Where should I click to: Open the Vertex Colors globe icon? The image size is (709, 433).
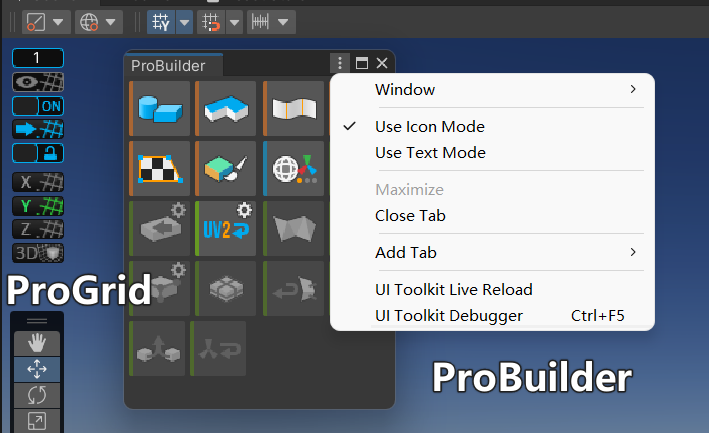293,169
